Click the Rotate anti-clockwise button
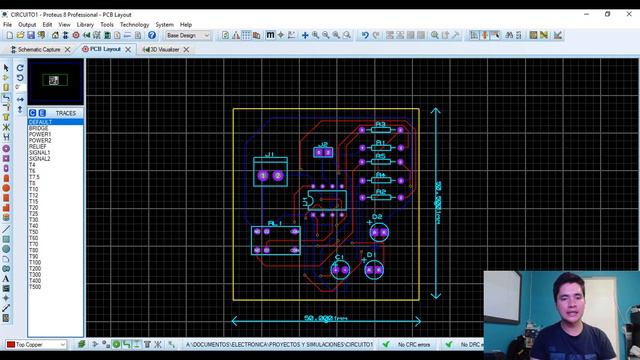 20,78
